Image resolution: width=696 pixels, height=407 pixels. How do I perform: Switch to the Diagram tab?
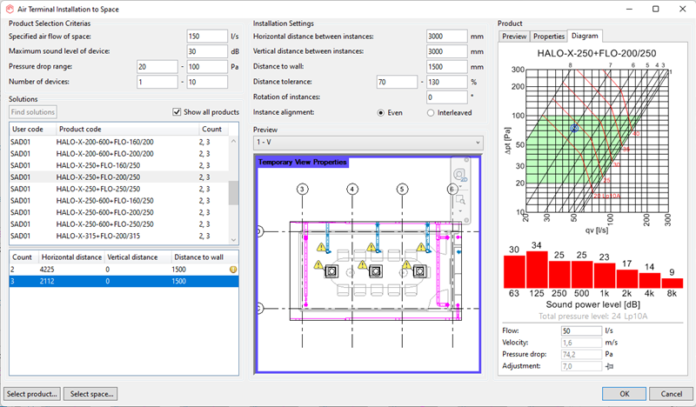pos(585,36)
